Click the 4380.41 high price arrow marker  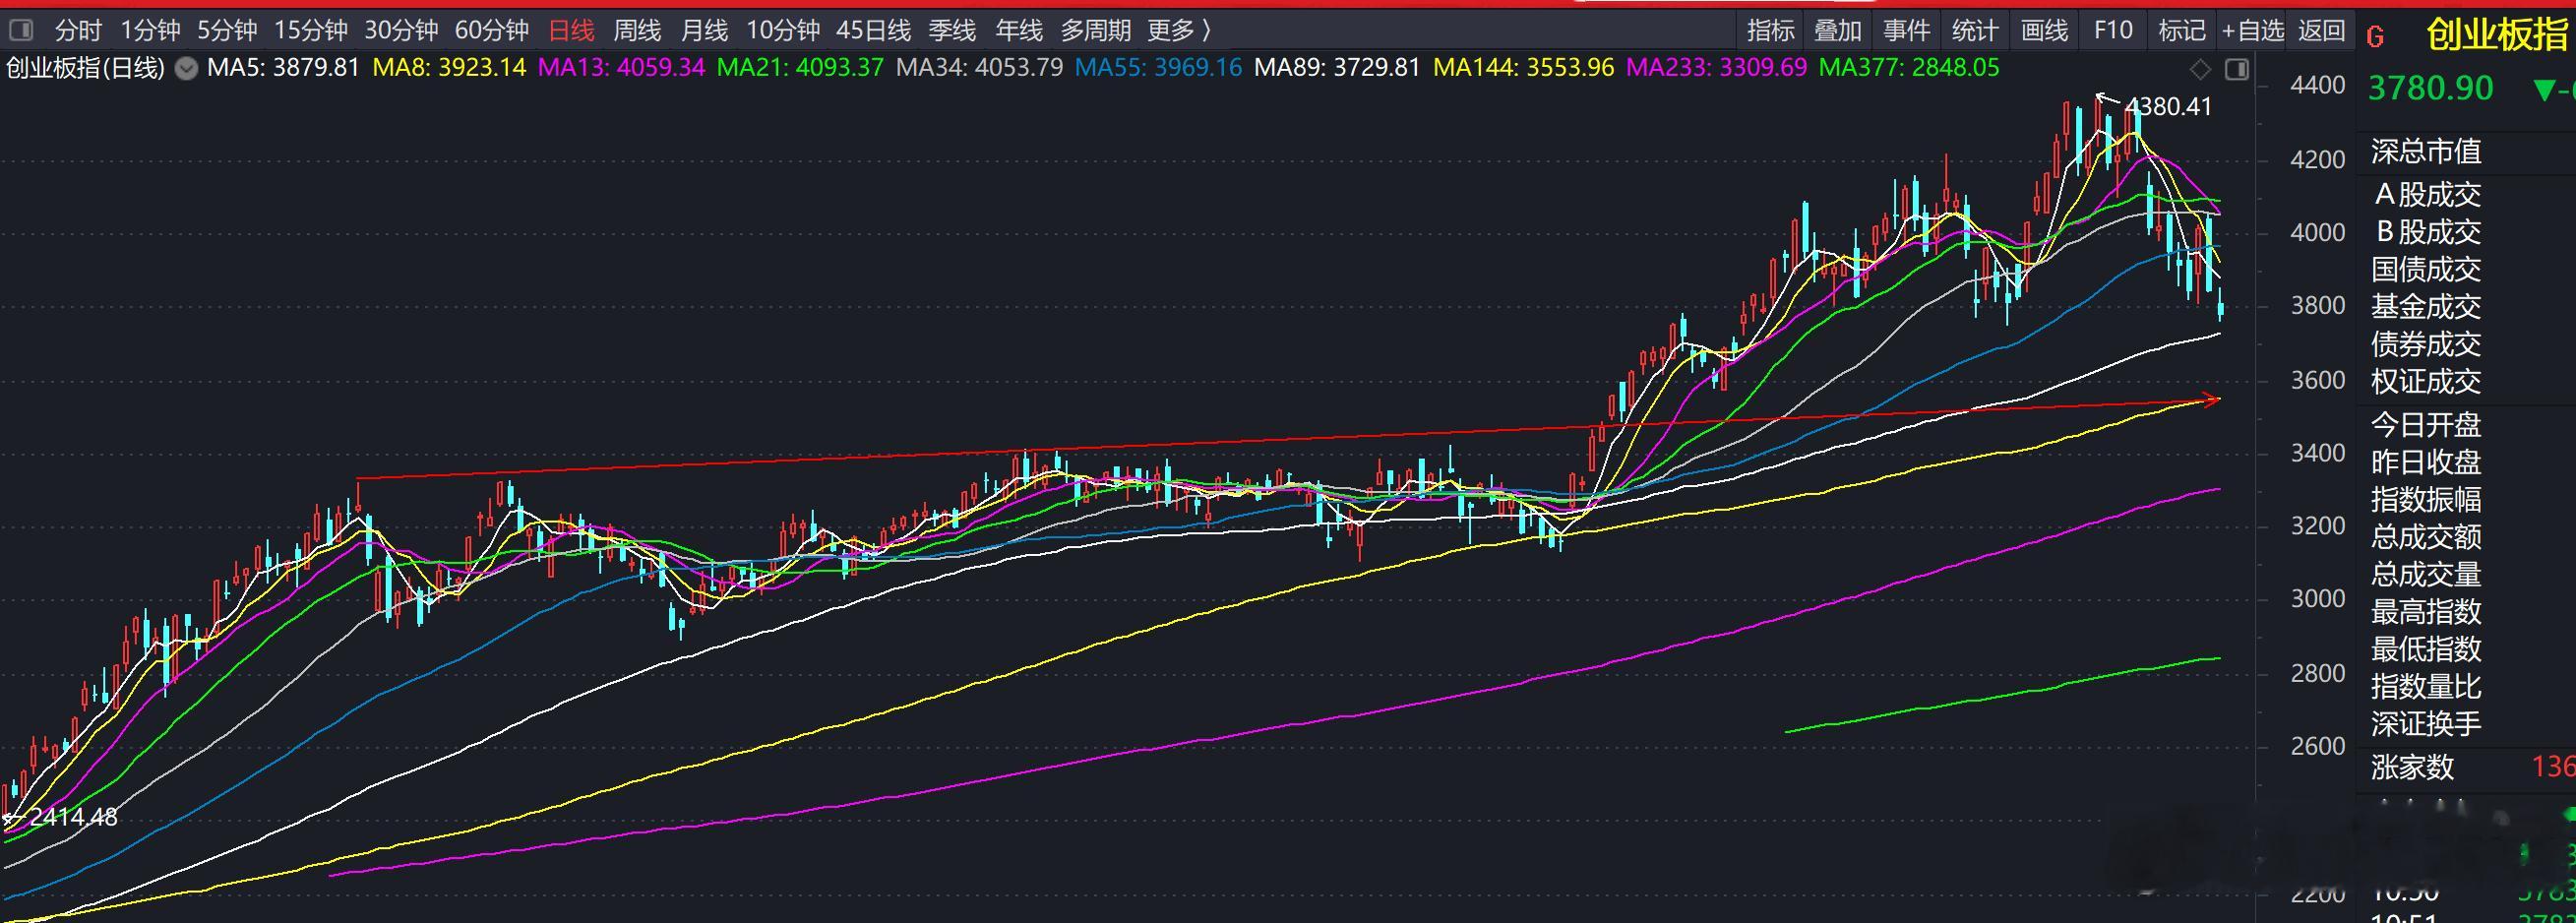(2154, 105)
